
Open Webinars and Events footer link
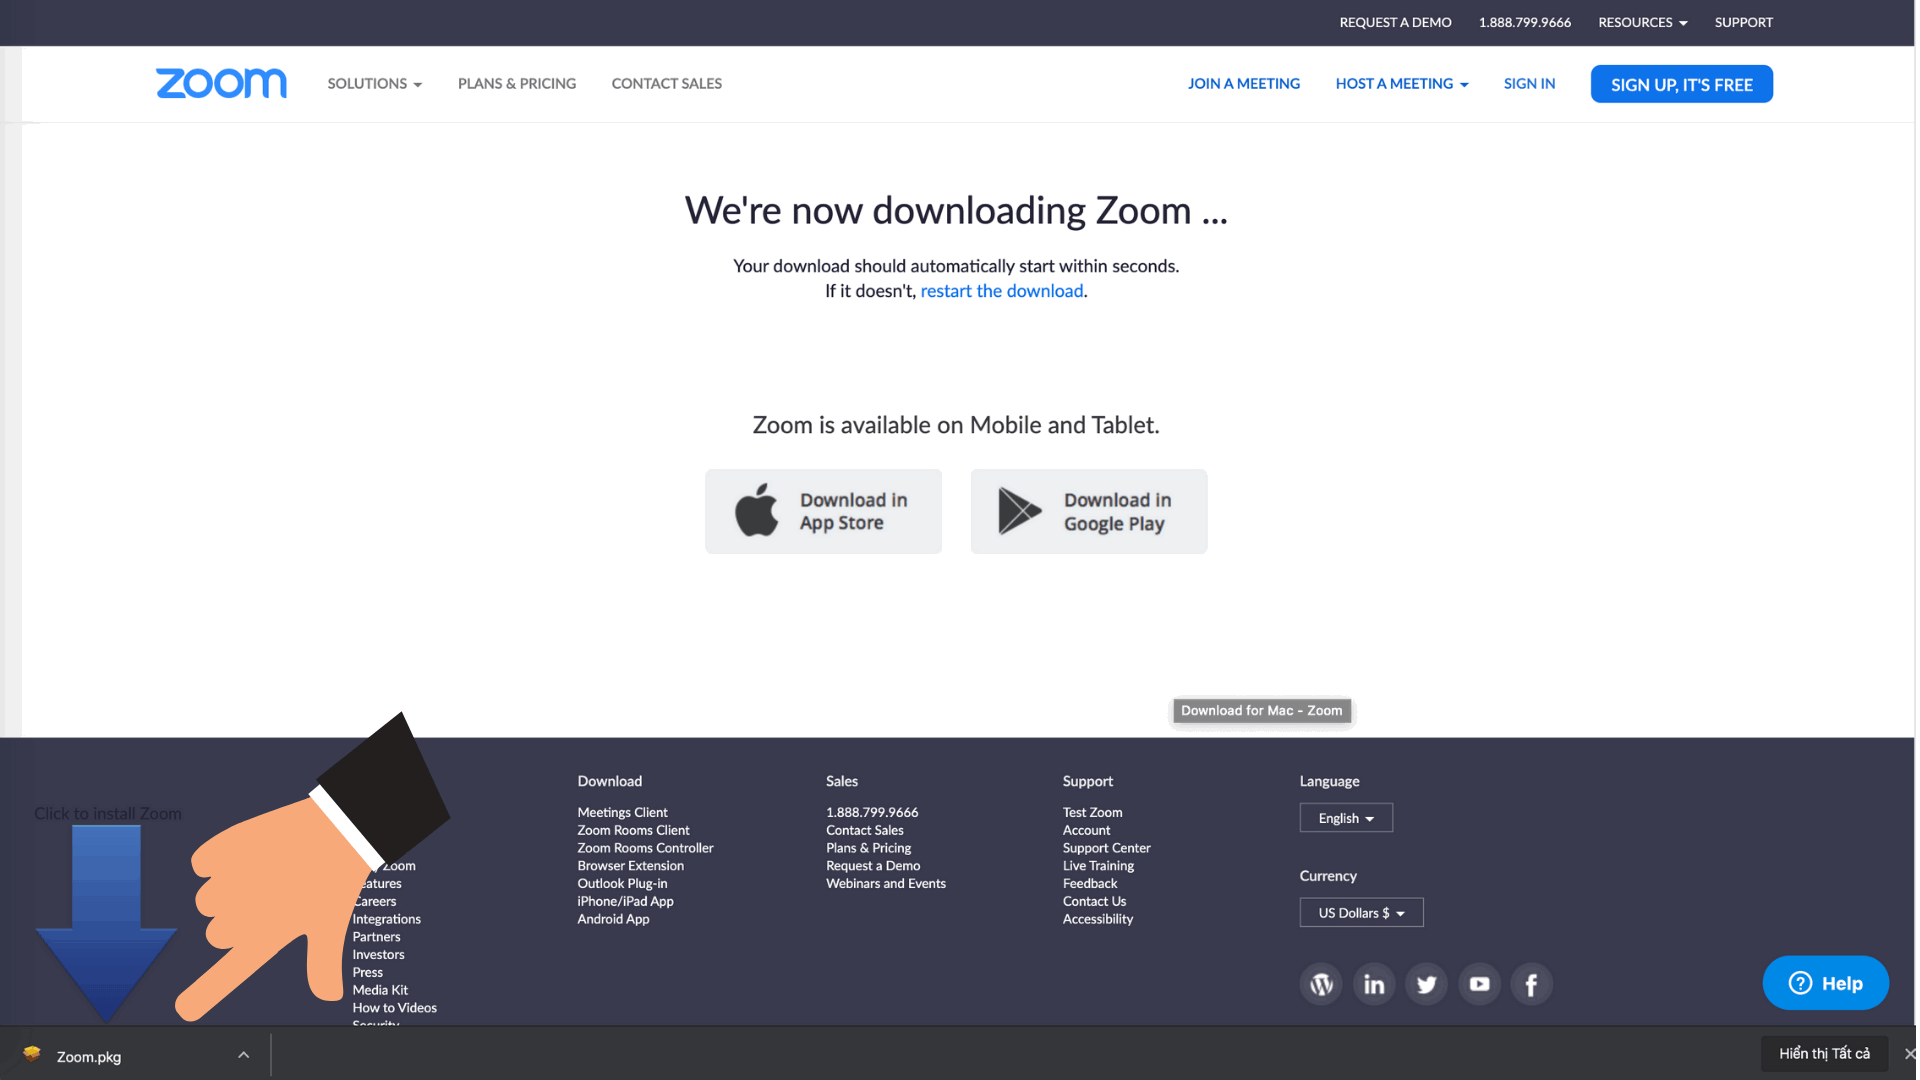point(886,884)
